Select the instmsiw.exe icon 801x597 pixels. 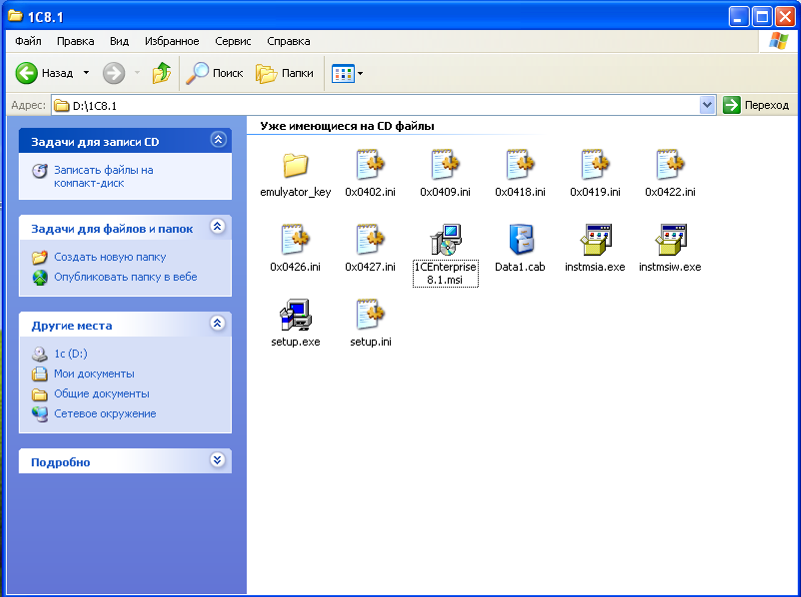pyautogui.click(x=671, y=240)
